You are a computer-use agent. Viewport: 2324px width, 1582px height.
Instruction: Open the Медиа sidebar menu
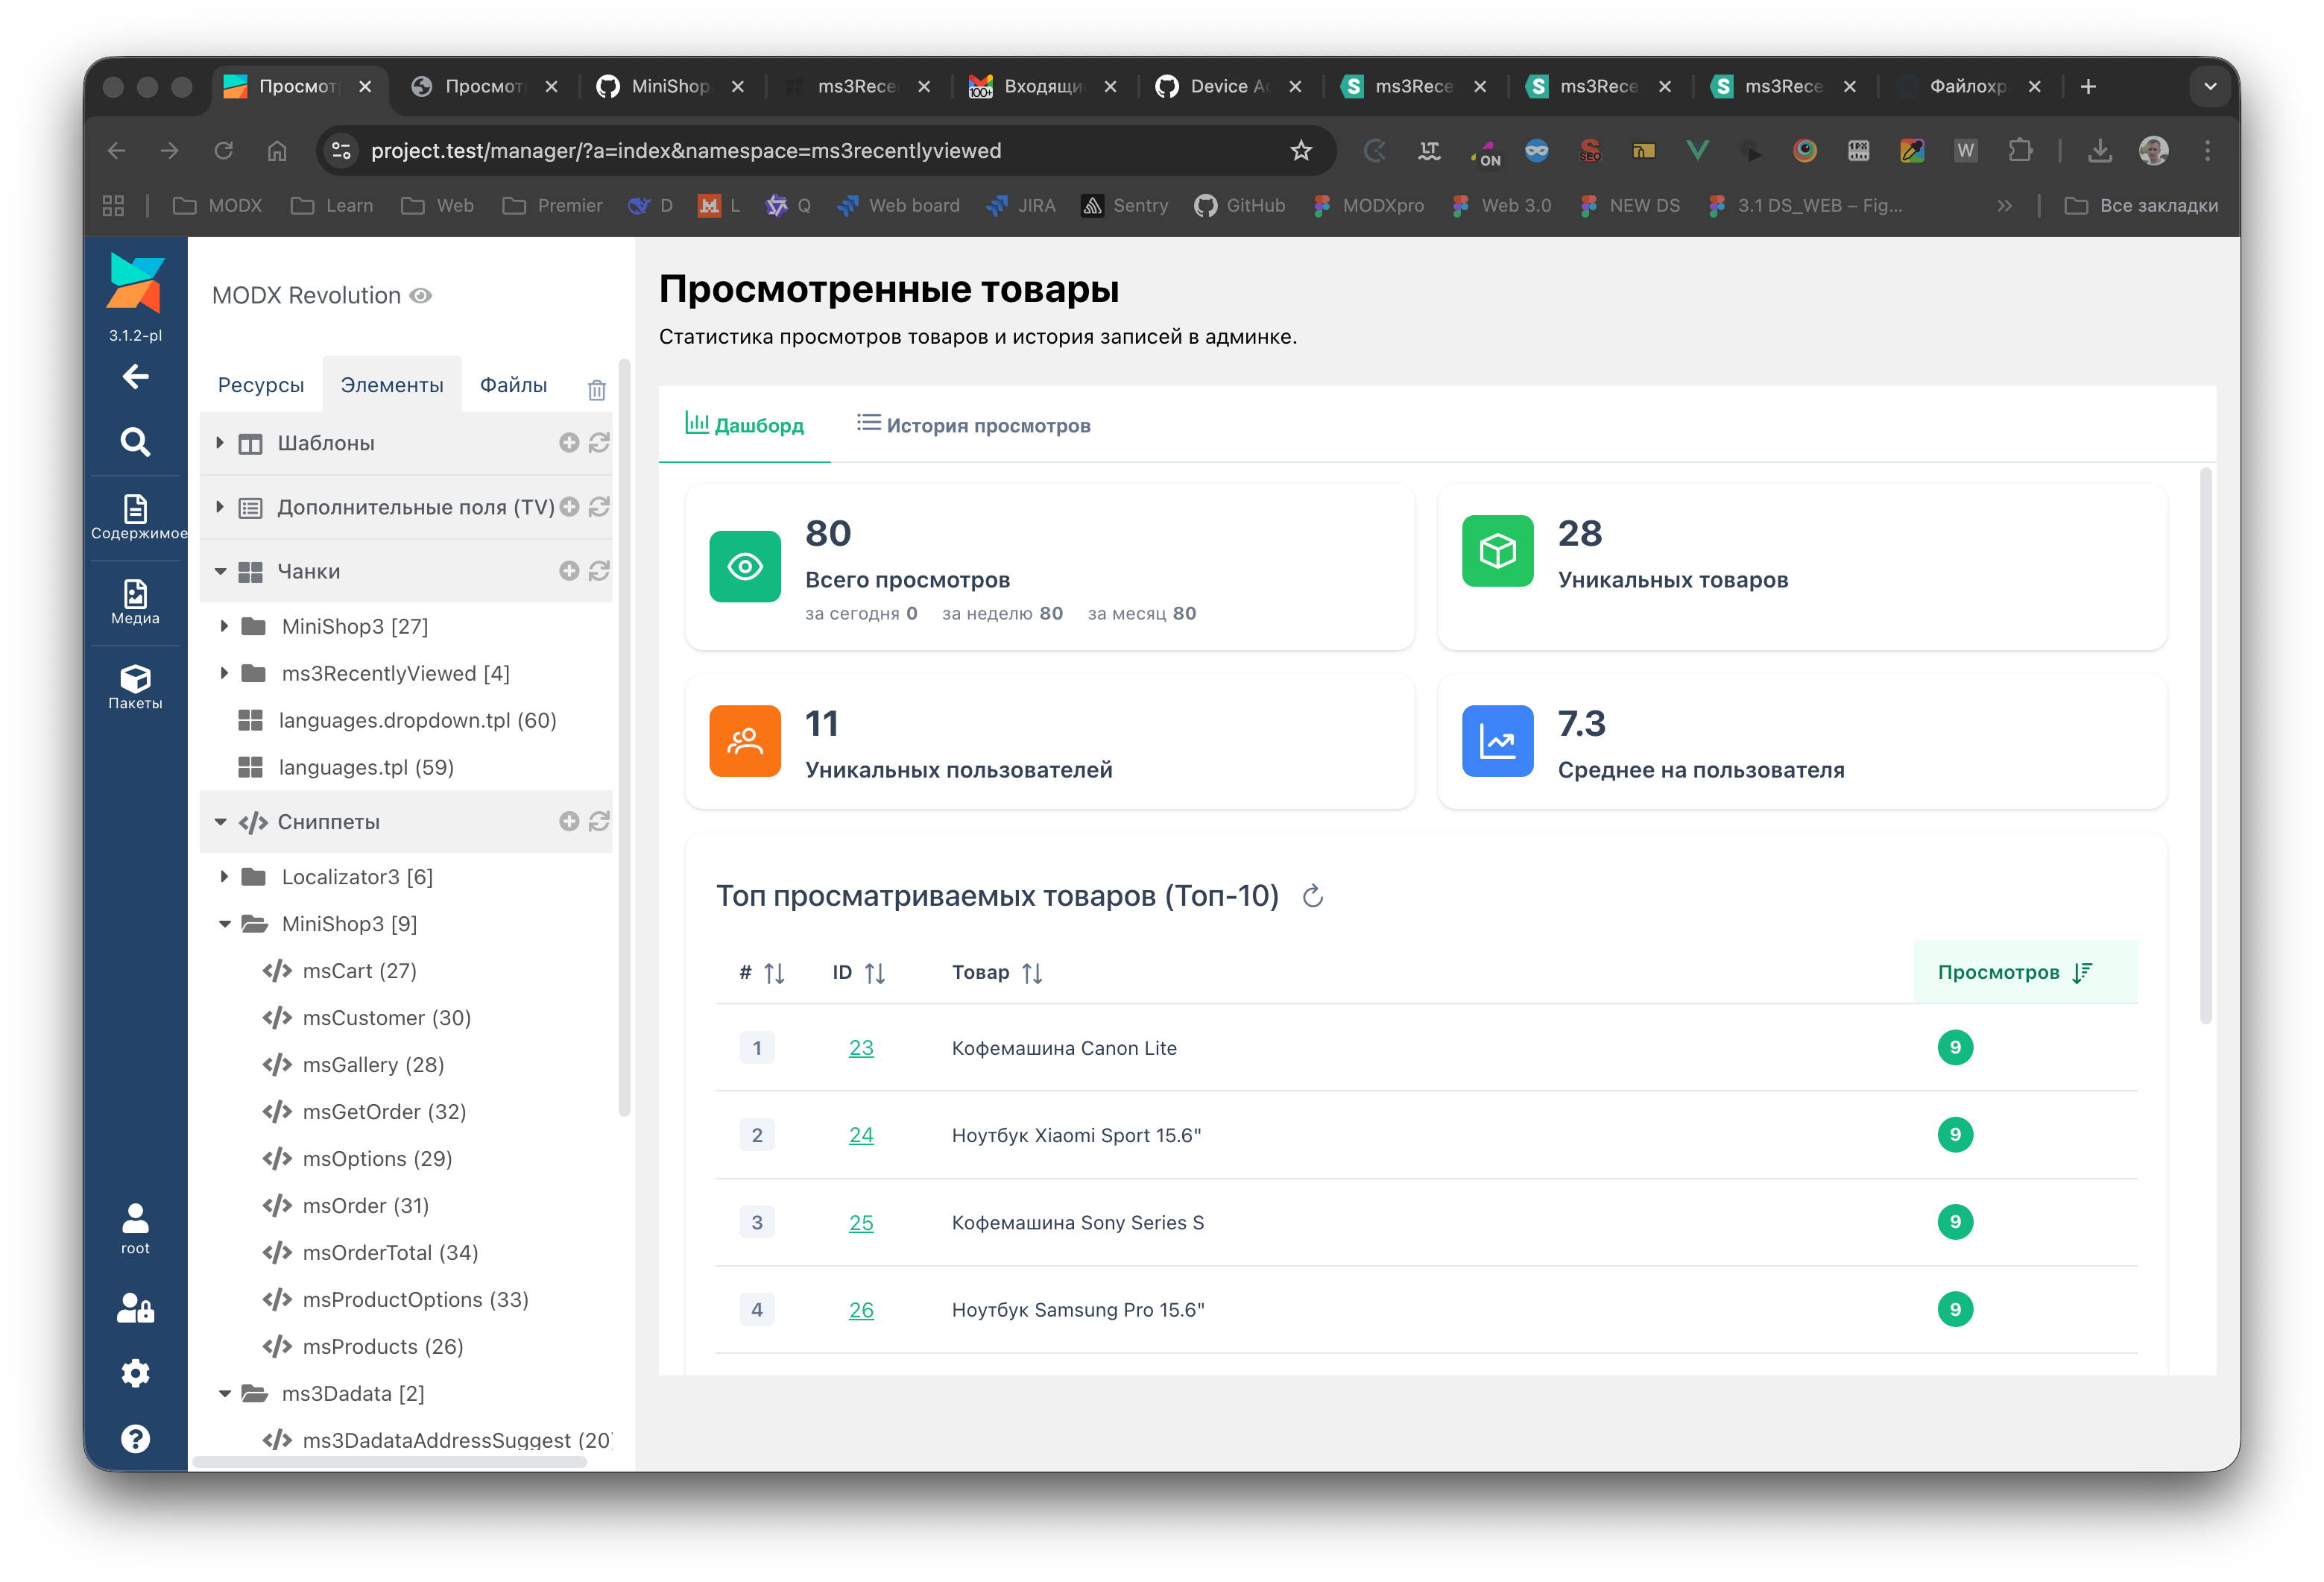click(135, 602)
